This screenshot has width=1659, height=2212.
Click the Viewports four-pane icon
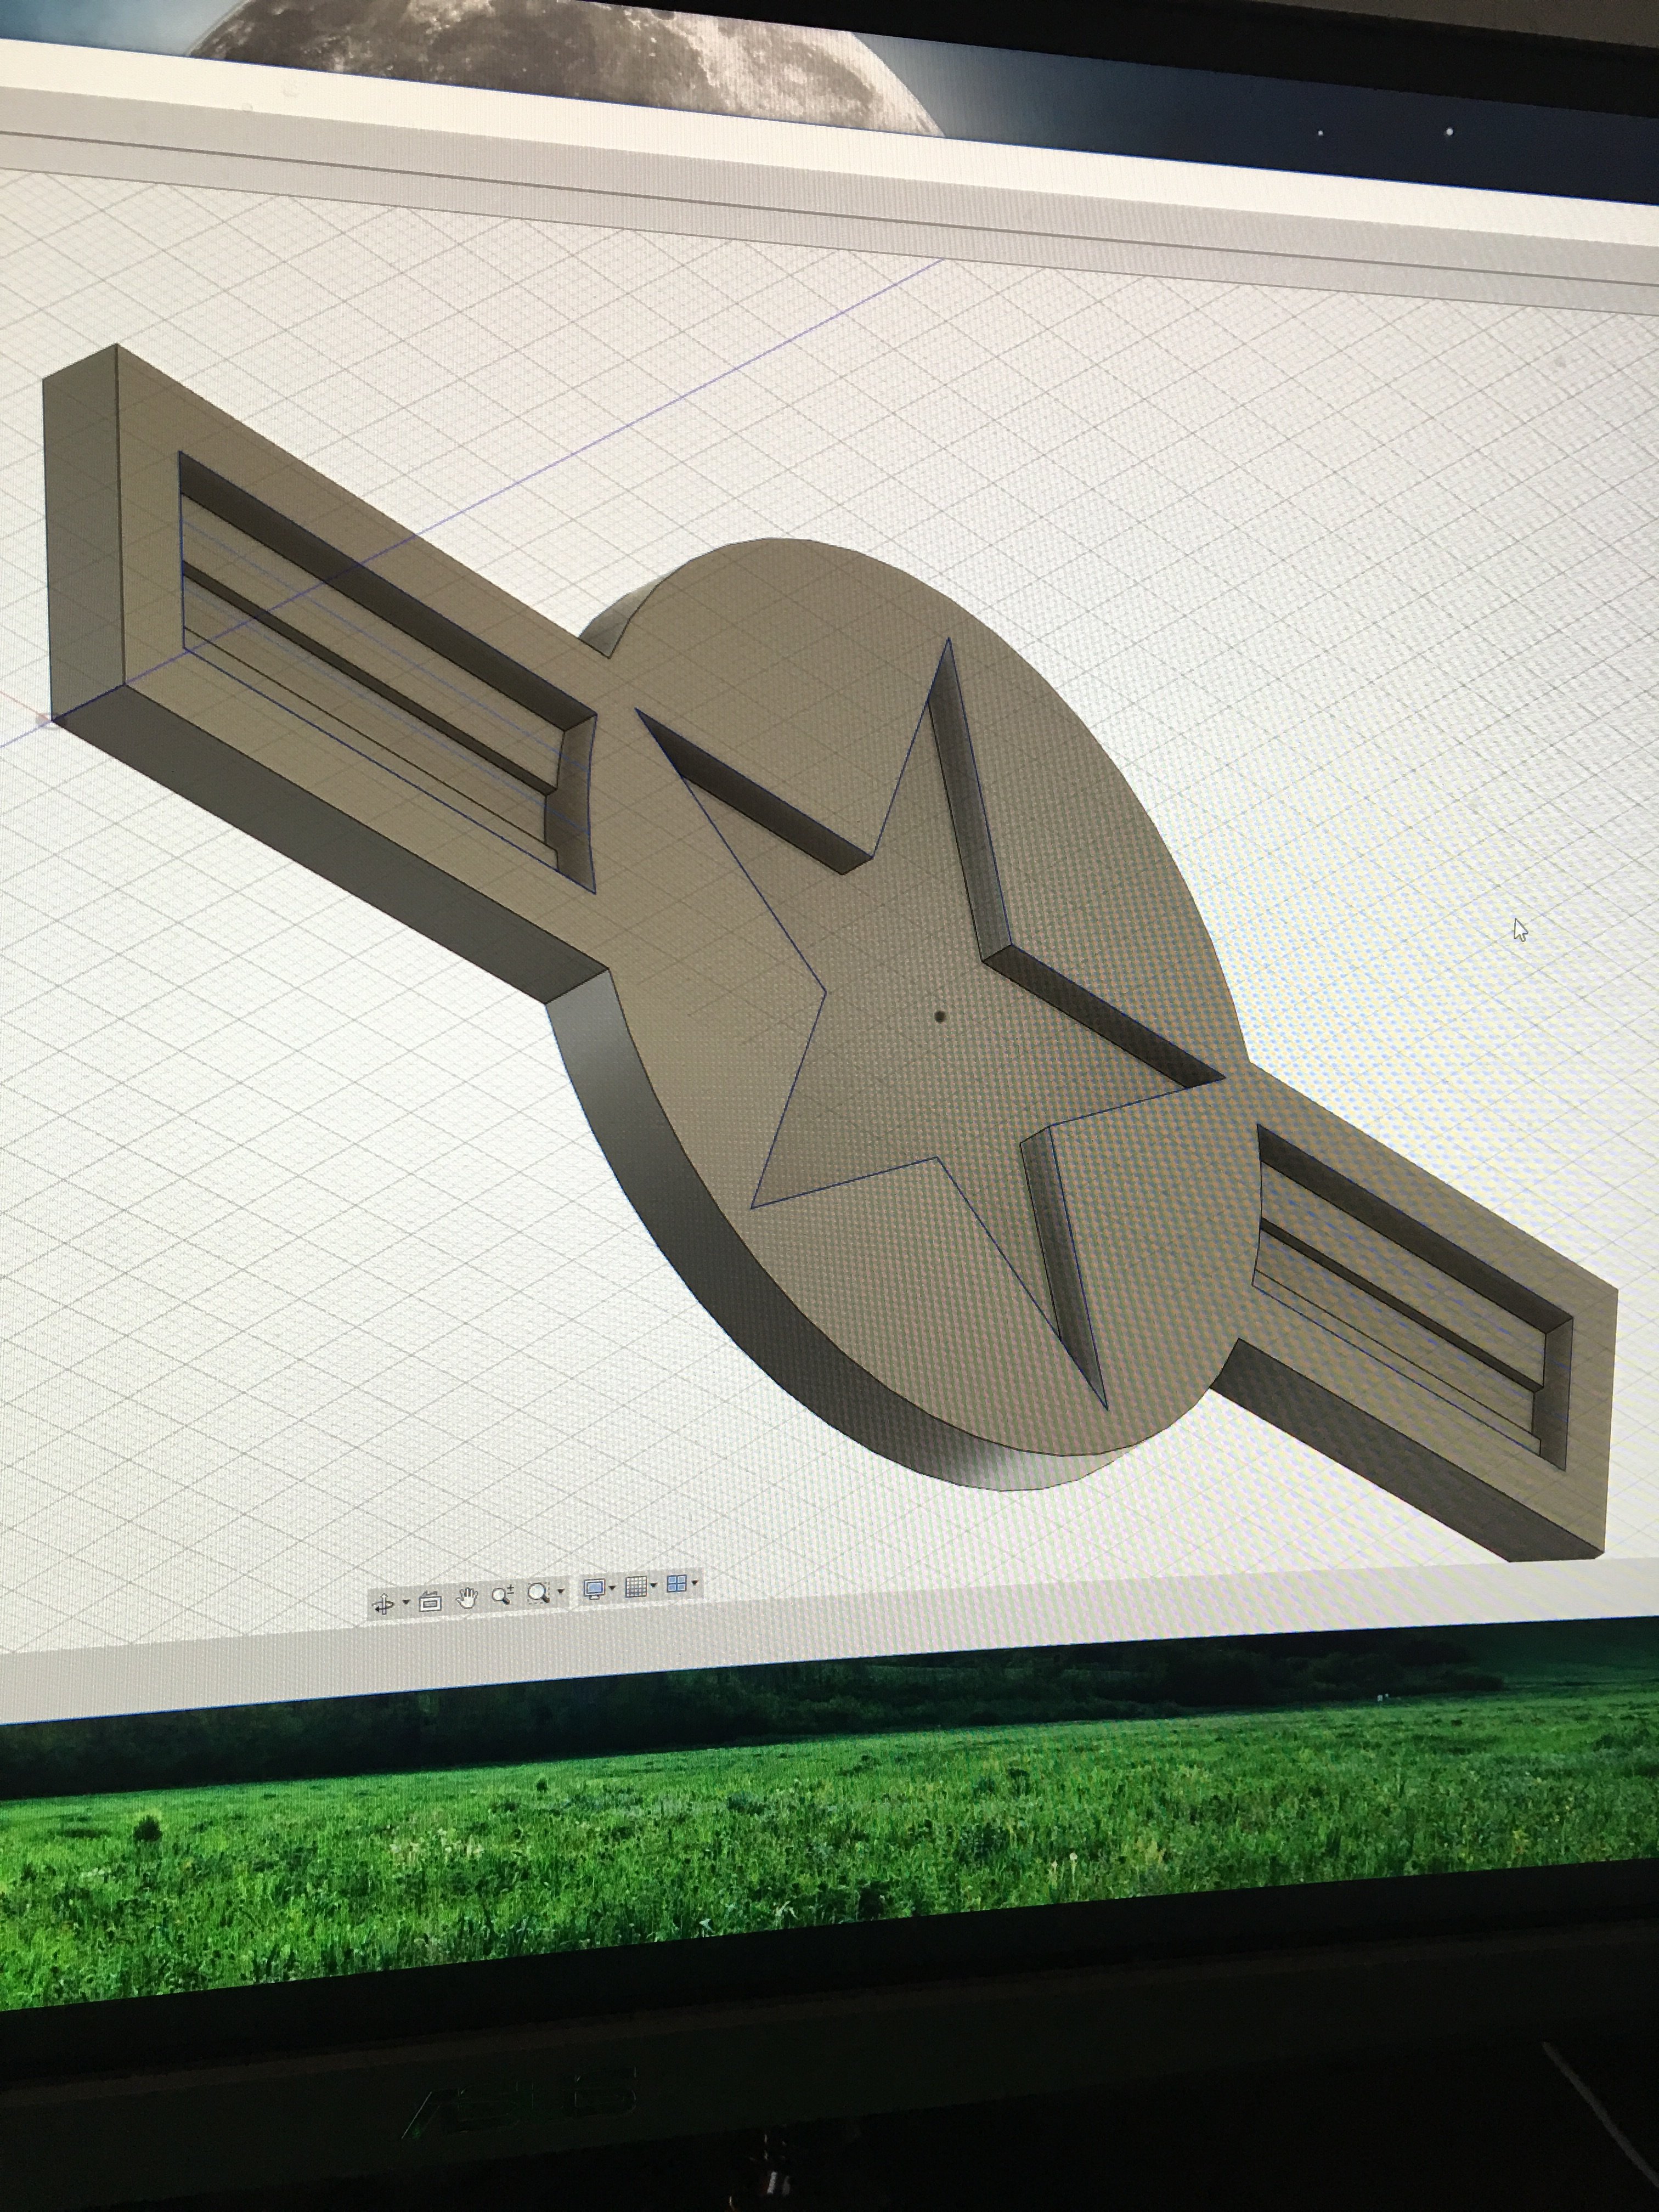pyautogui.click(x=677, y=1584)
